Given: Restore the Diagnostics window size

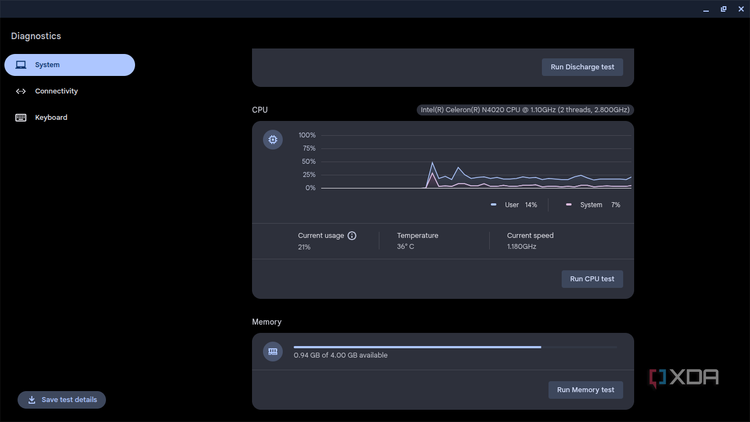Looking at the screenshot, I should pyautogui.click(x=724, y=9).
